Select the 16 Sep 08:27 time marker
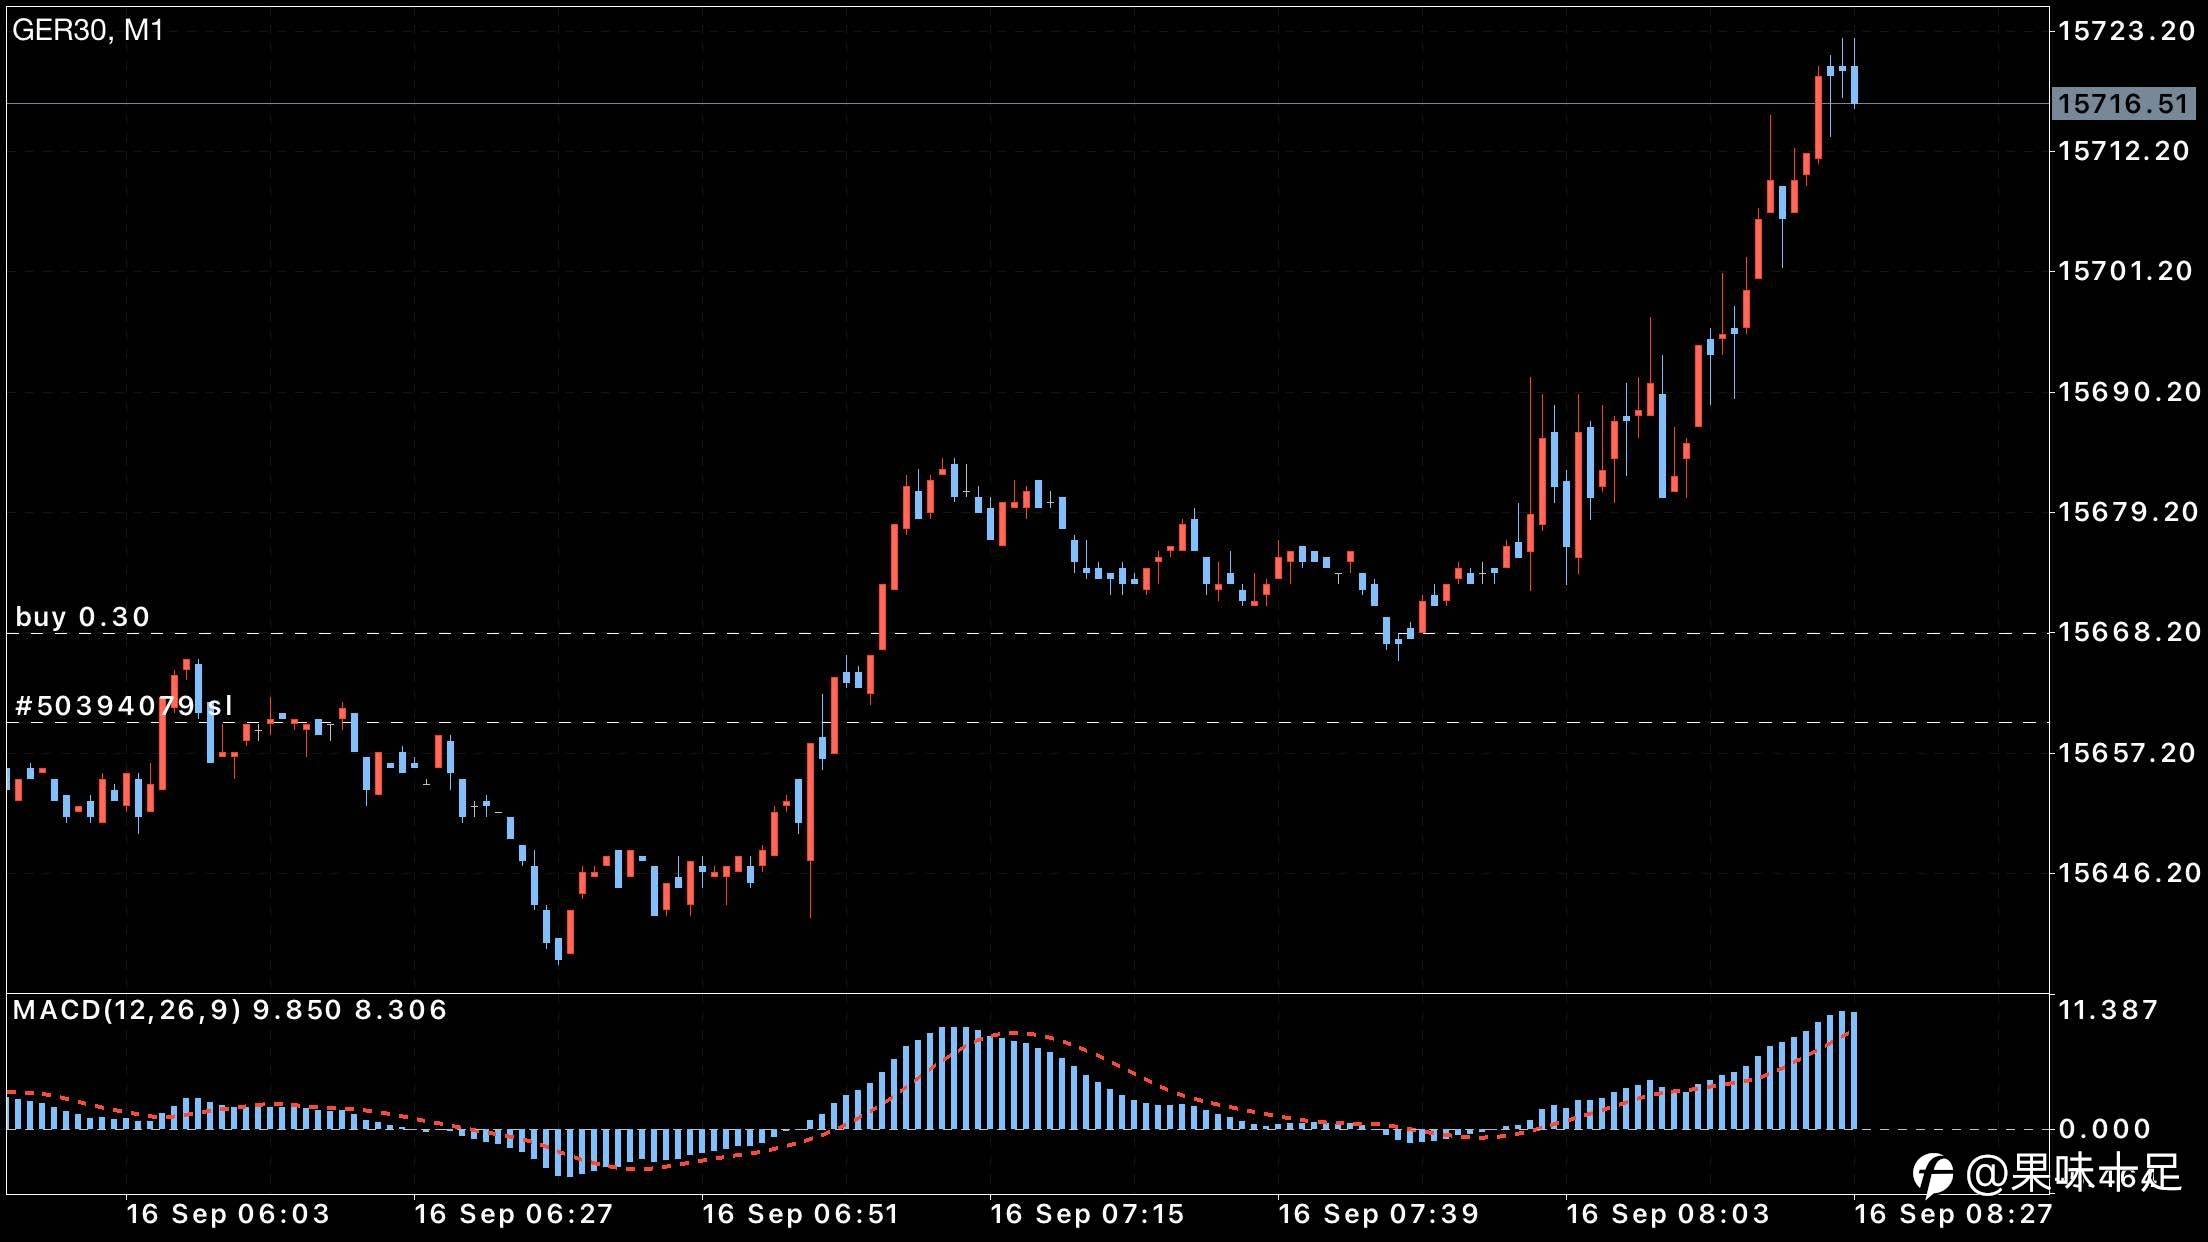This screenshot has width=2208, height=1242. pos(1953,1214)
